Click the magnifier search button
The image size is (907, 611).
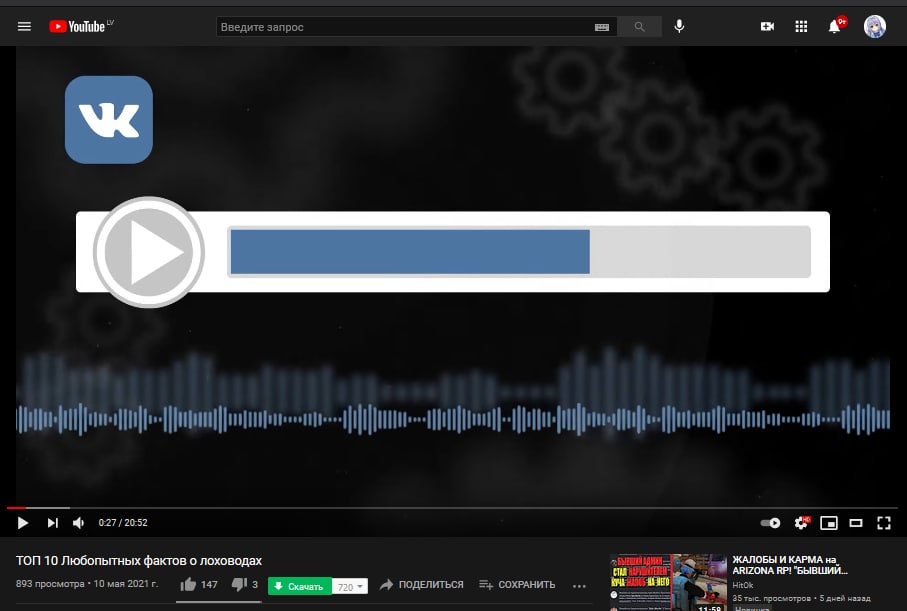point(639,27)
